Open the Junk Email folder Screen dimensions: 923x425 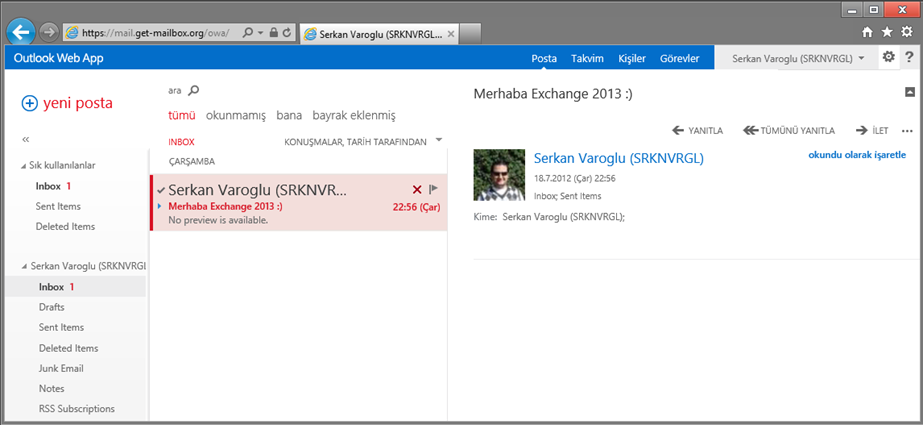pos(61,368)
